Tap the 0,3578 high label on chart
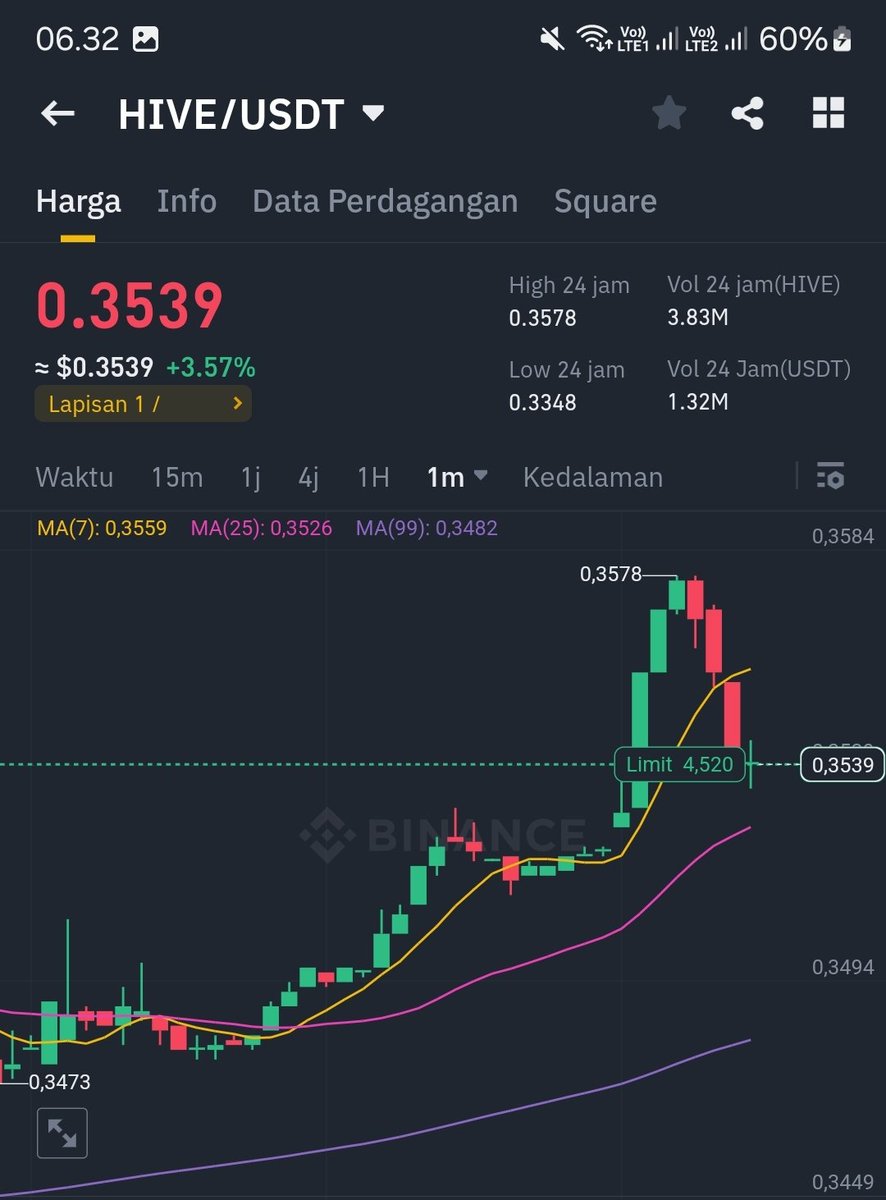 pos(612,575)
